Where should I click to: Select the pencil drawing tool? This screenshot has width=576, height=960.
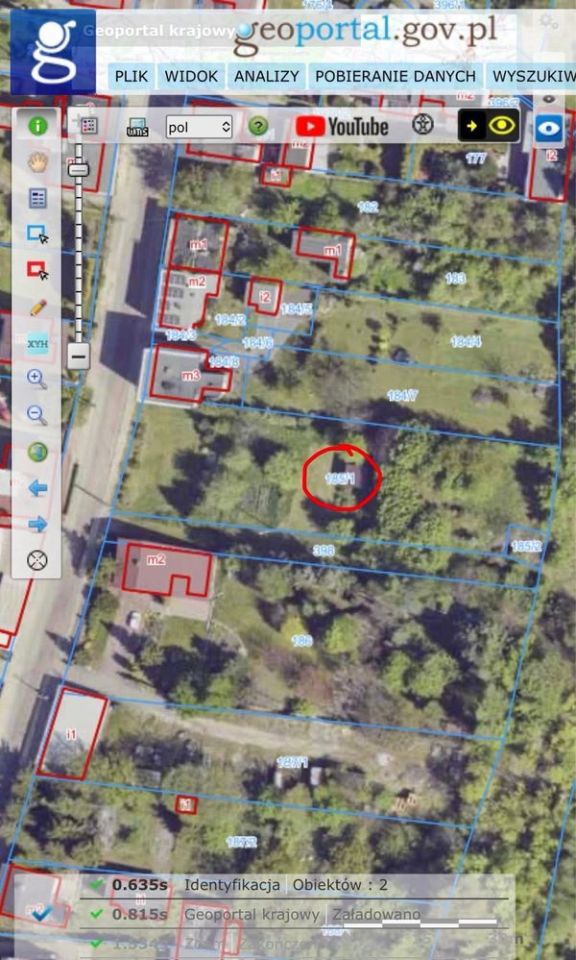pos(38,307)
